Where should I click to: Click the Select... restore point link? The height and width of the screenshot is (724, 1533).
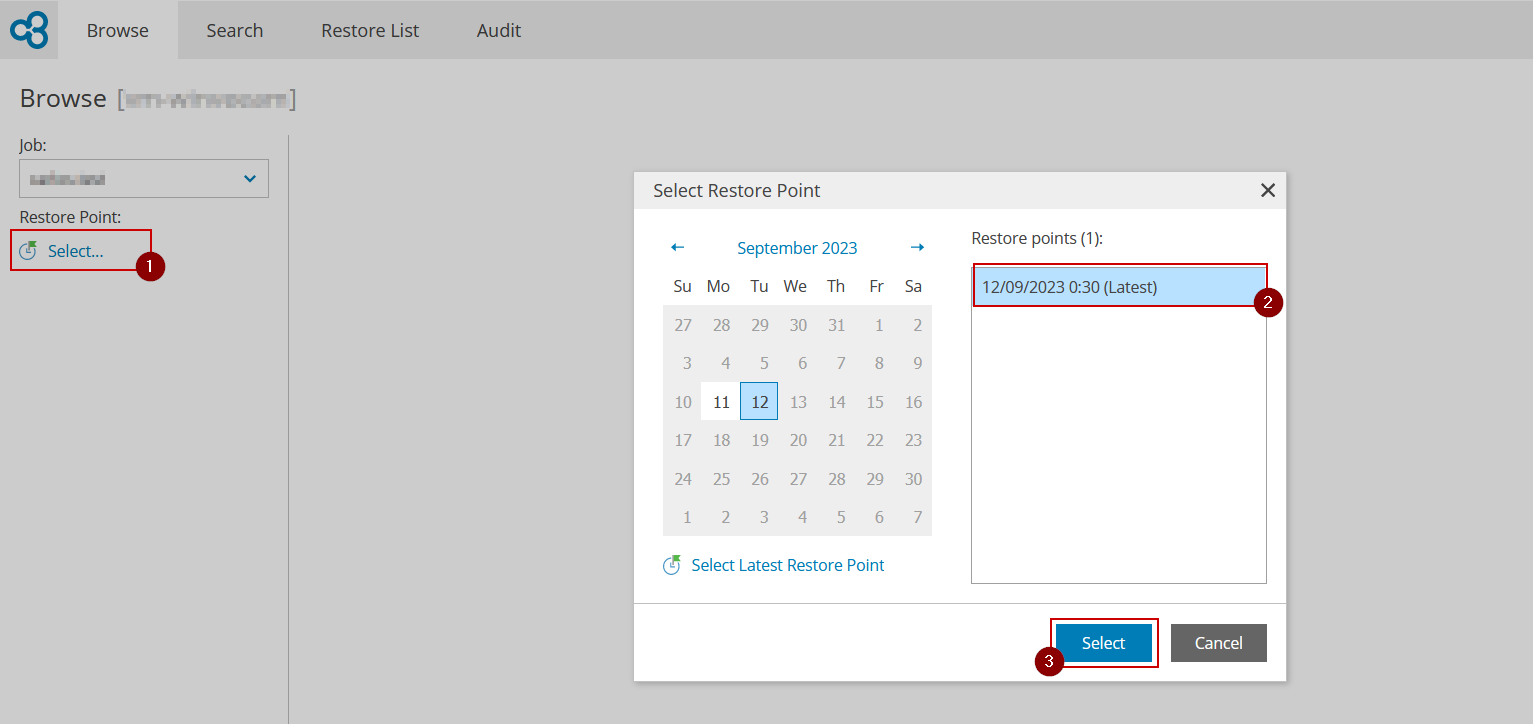(75, 251)
